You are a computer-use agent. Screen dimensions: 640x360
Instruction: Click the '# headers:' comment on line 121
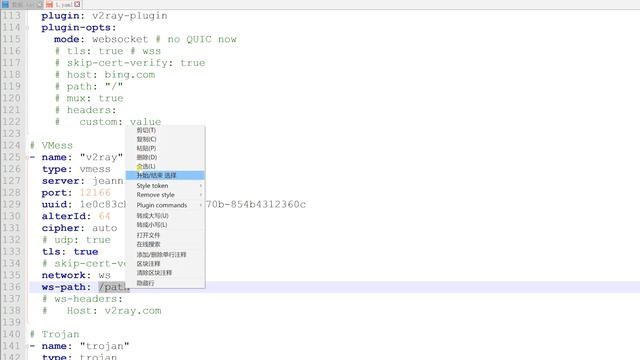[x=86, y=110]
